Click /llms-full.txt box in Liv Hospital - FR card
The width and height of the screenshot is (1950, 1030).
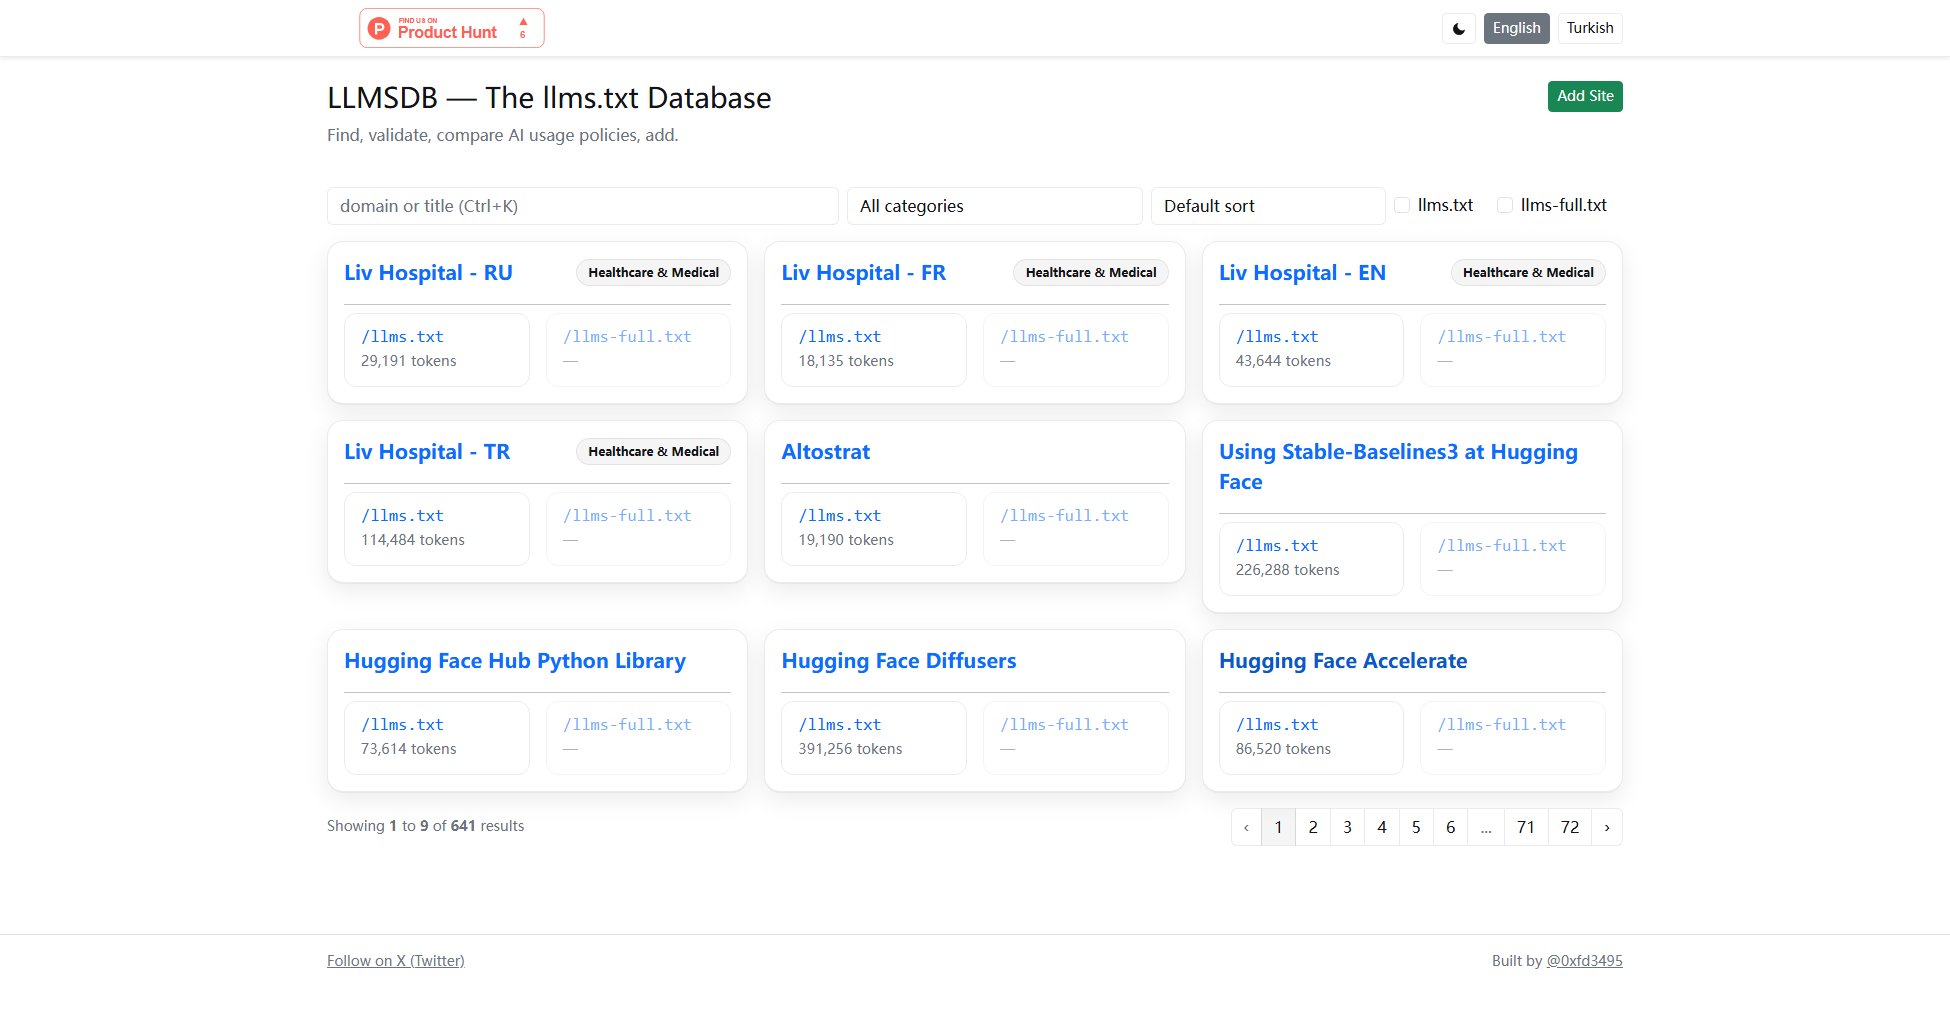(x=1076, y=350)
